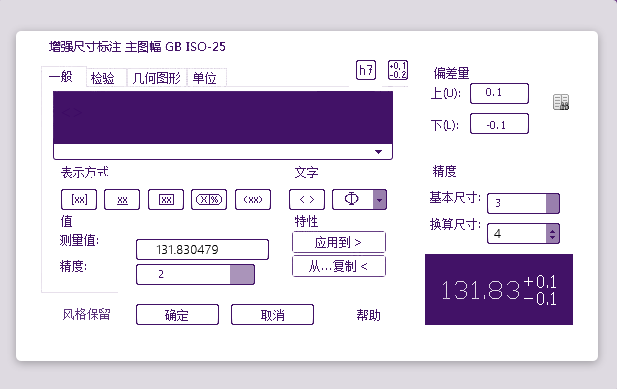Image resolution: width=617 pixels, height=389 pixels.
Task: Click the 131.83 dimension preview panel
Action: 499,289
